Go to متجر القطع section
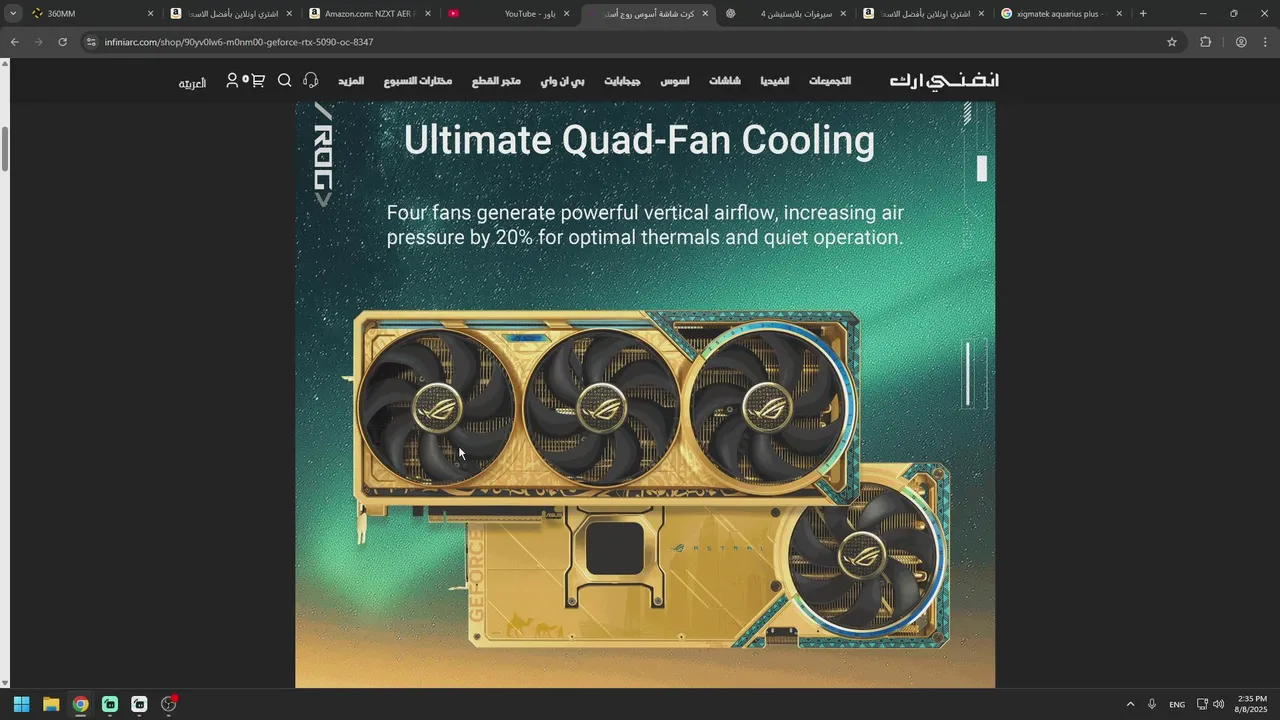1280x720 pixels. pyautogui.click(x=496, y=81)
